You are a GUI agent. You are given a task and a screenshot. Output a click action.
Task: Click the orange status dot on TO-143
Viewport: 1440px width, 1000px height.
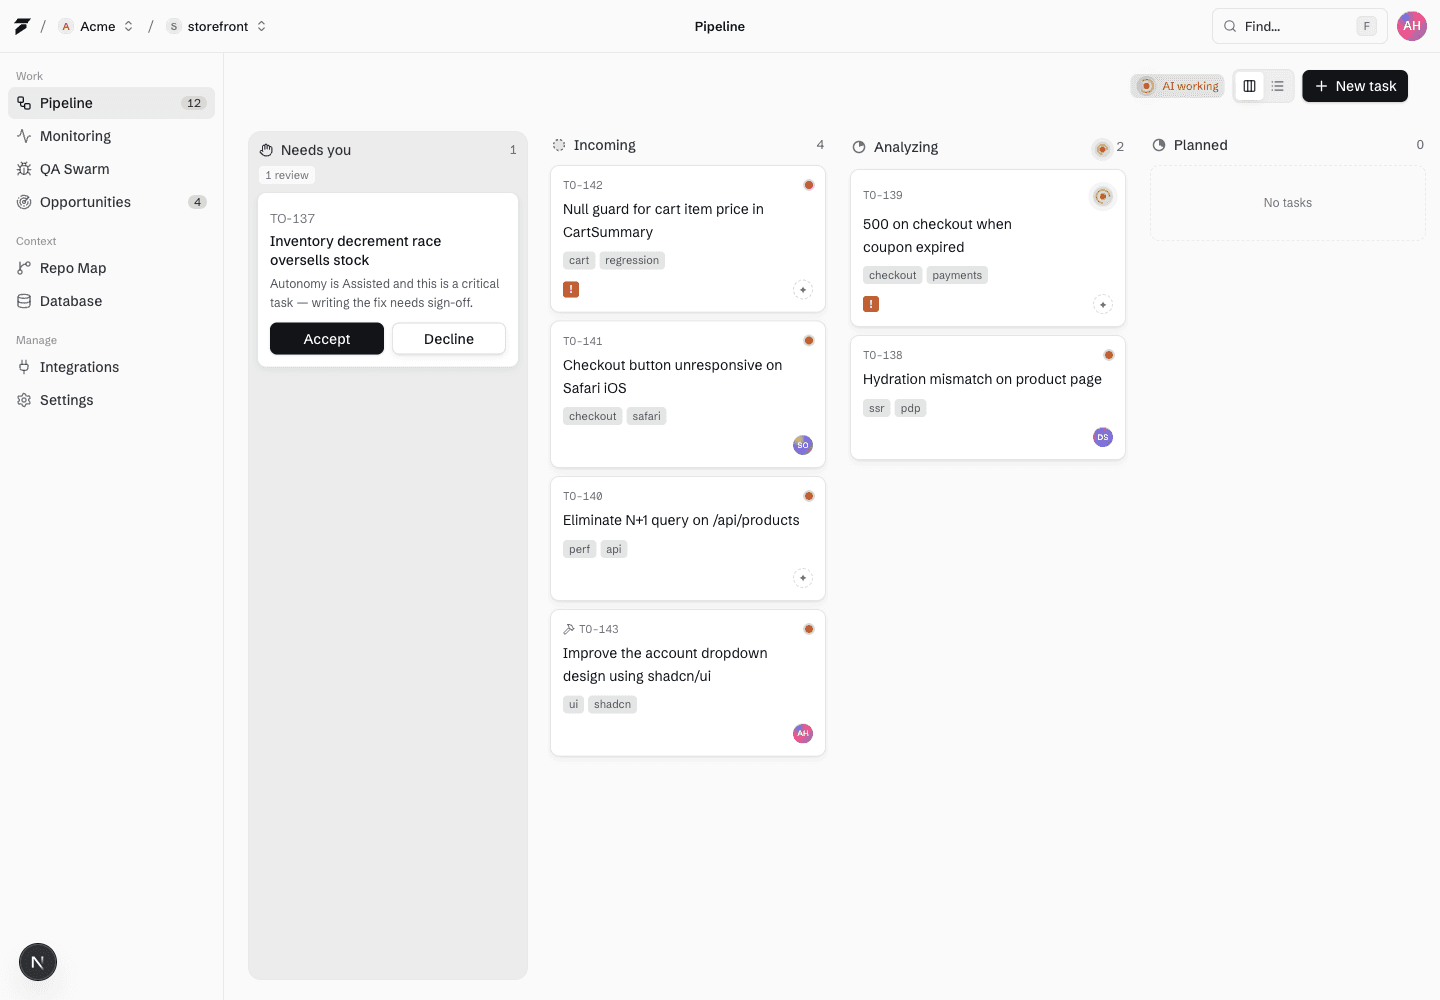(x=809, y=629)
